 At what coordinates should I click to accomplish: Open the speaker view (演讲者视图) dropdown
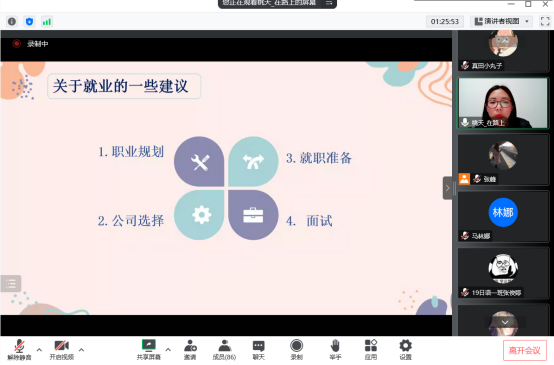tap(501, 22)
